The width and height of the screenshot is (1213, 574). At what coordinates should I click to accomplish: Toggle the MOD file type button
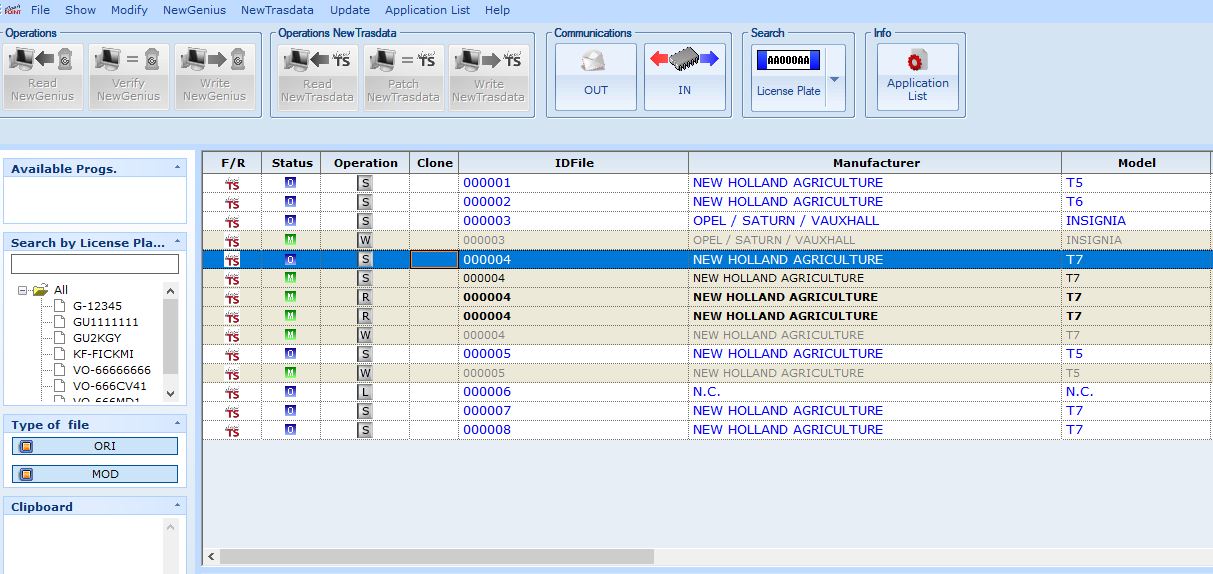click(x=95, y=474)
